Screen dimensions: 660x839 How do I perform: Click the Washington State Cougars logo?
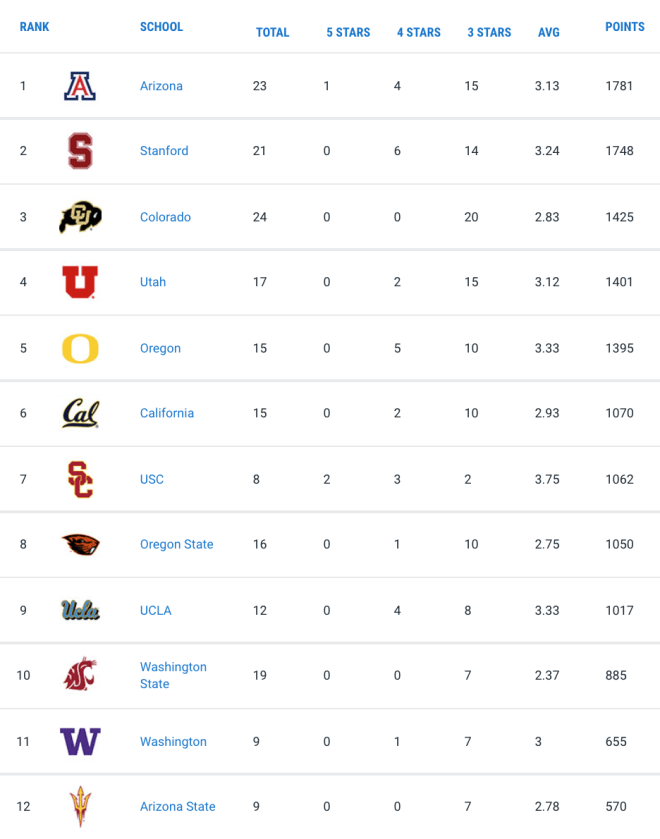tap(80, 674)
